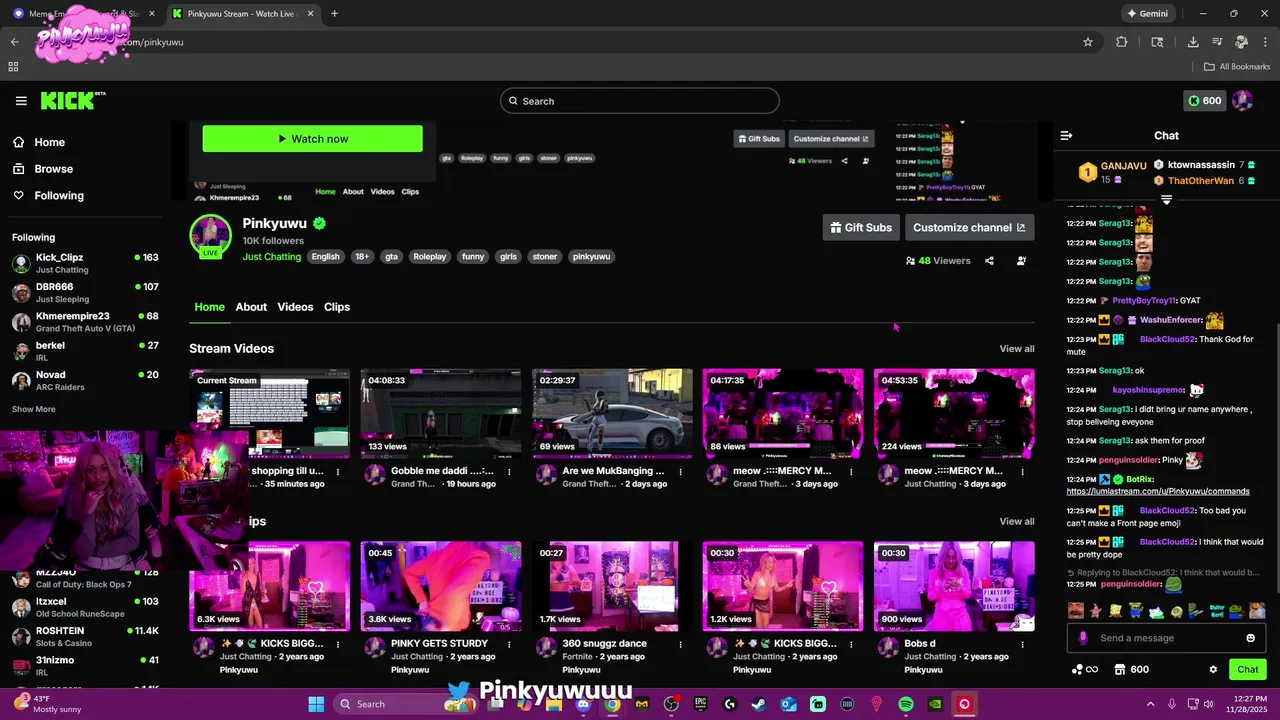Screen dimensions: 1280x720
Task: Click the Just Chatting category under Pinkyuwu's name
Action: pyautogui.click(x=272, y=257)
